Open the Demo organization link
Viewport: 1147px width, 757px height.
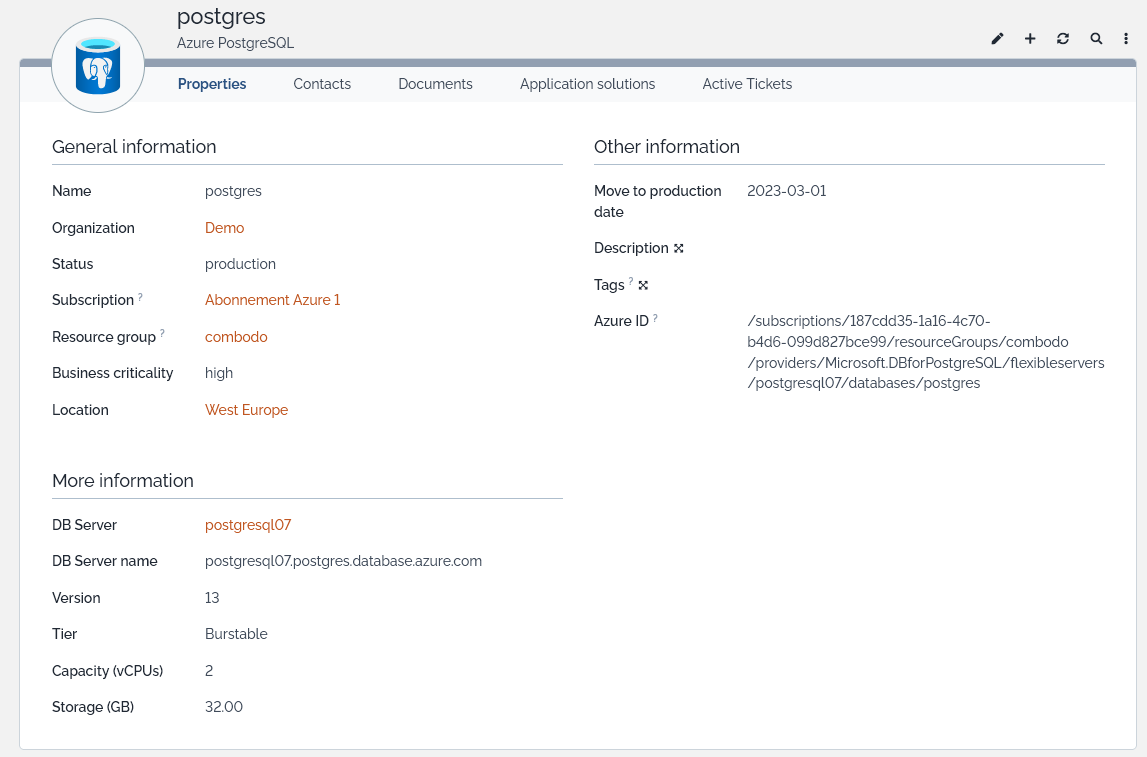point(224,228)
